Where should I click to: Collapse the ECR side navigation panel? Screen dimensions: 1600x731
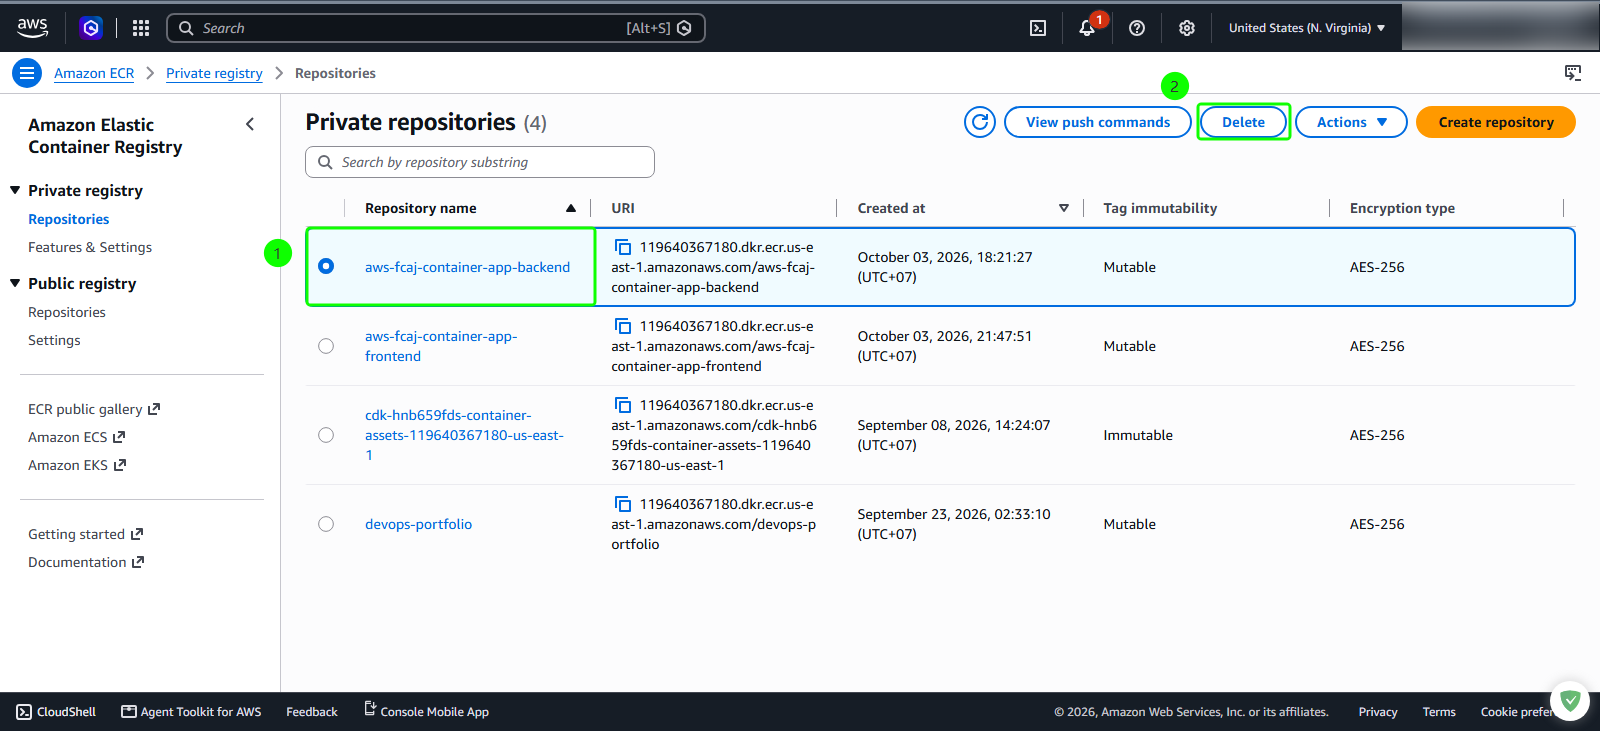(250, 124)
